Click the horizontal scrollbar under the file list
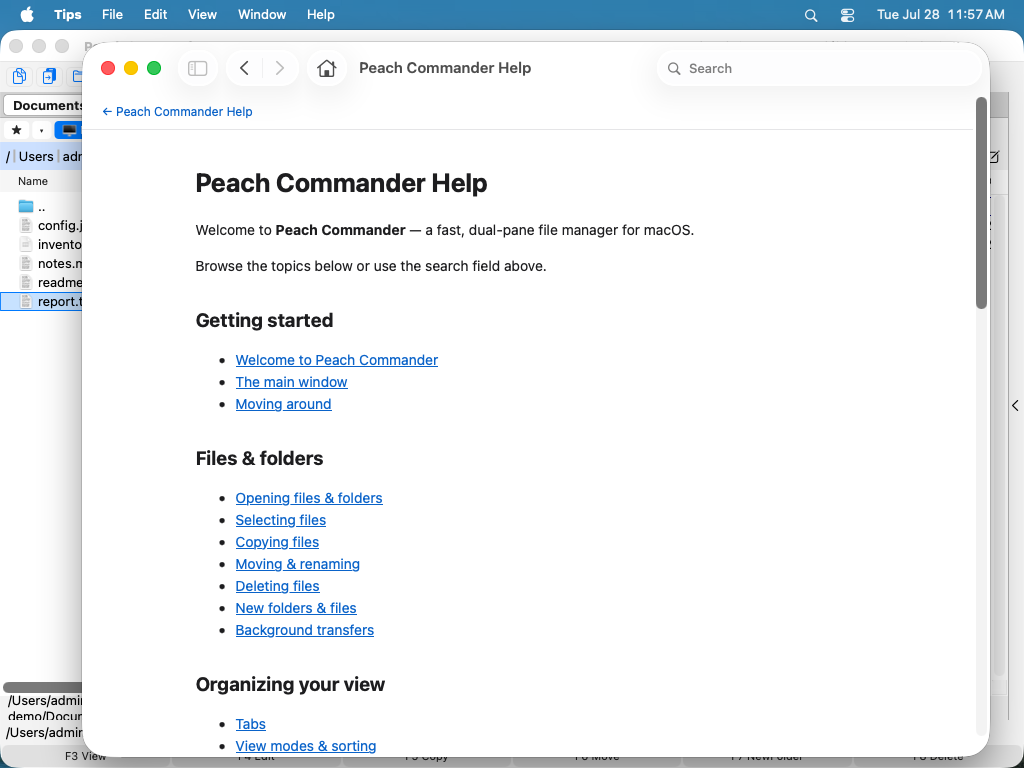 click(x=42, y=687)
